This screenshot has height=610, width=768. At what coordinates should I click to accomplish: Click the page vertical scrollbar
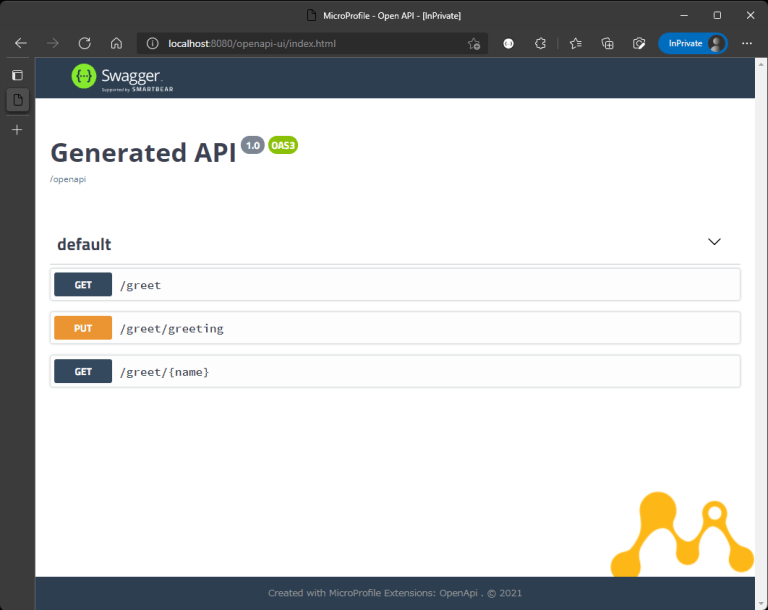[762, 332]
